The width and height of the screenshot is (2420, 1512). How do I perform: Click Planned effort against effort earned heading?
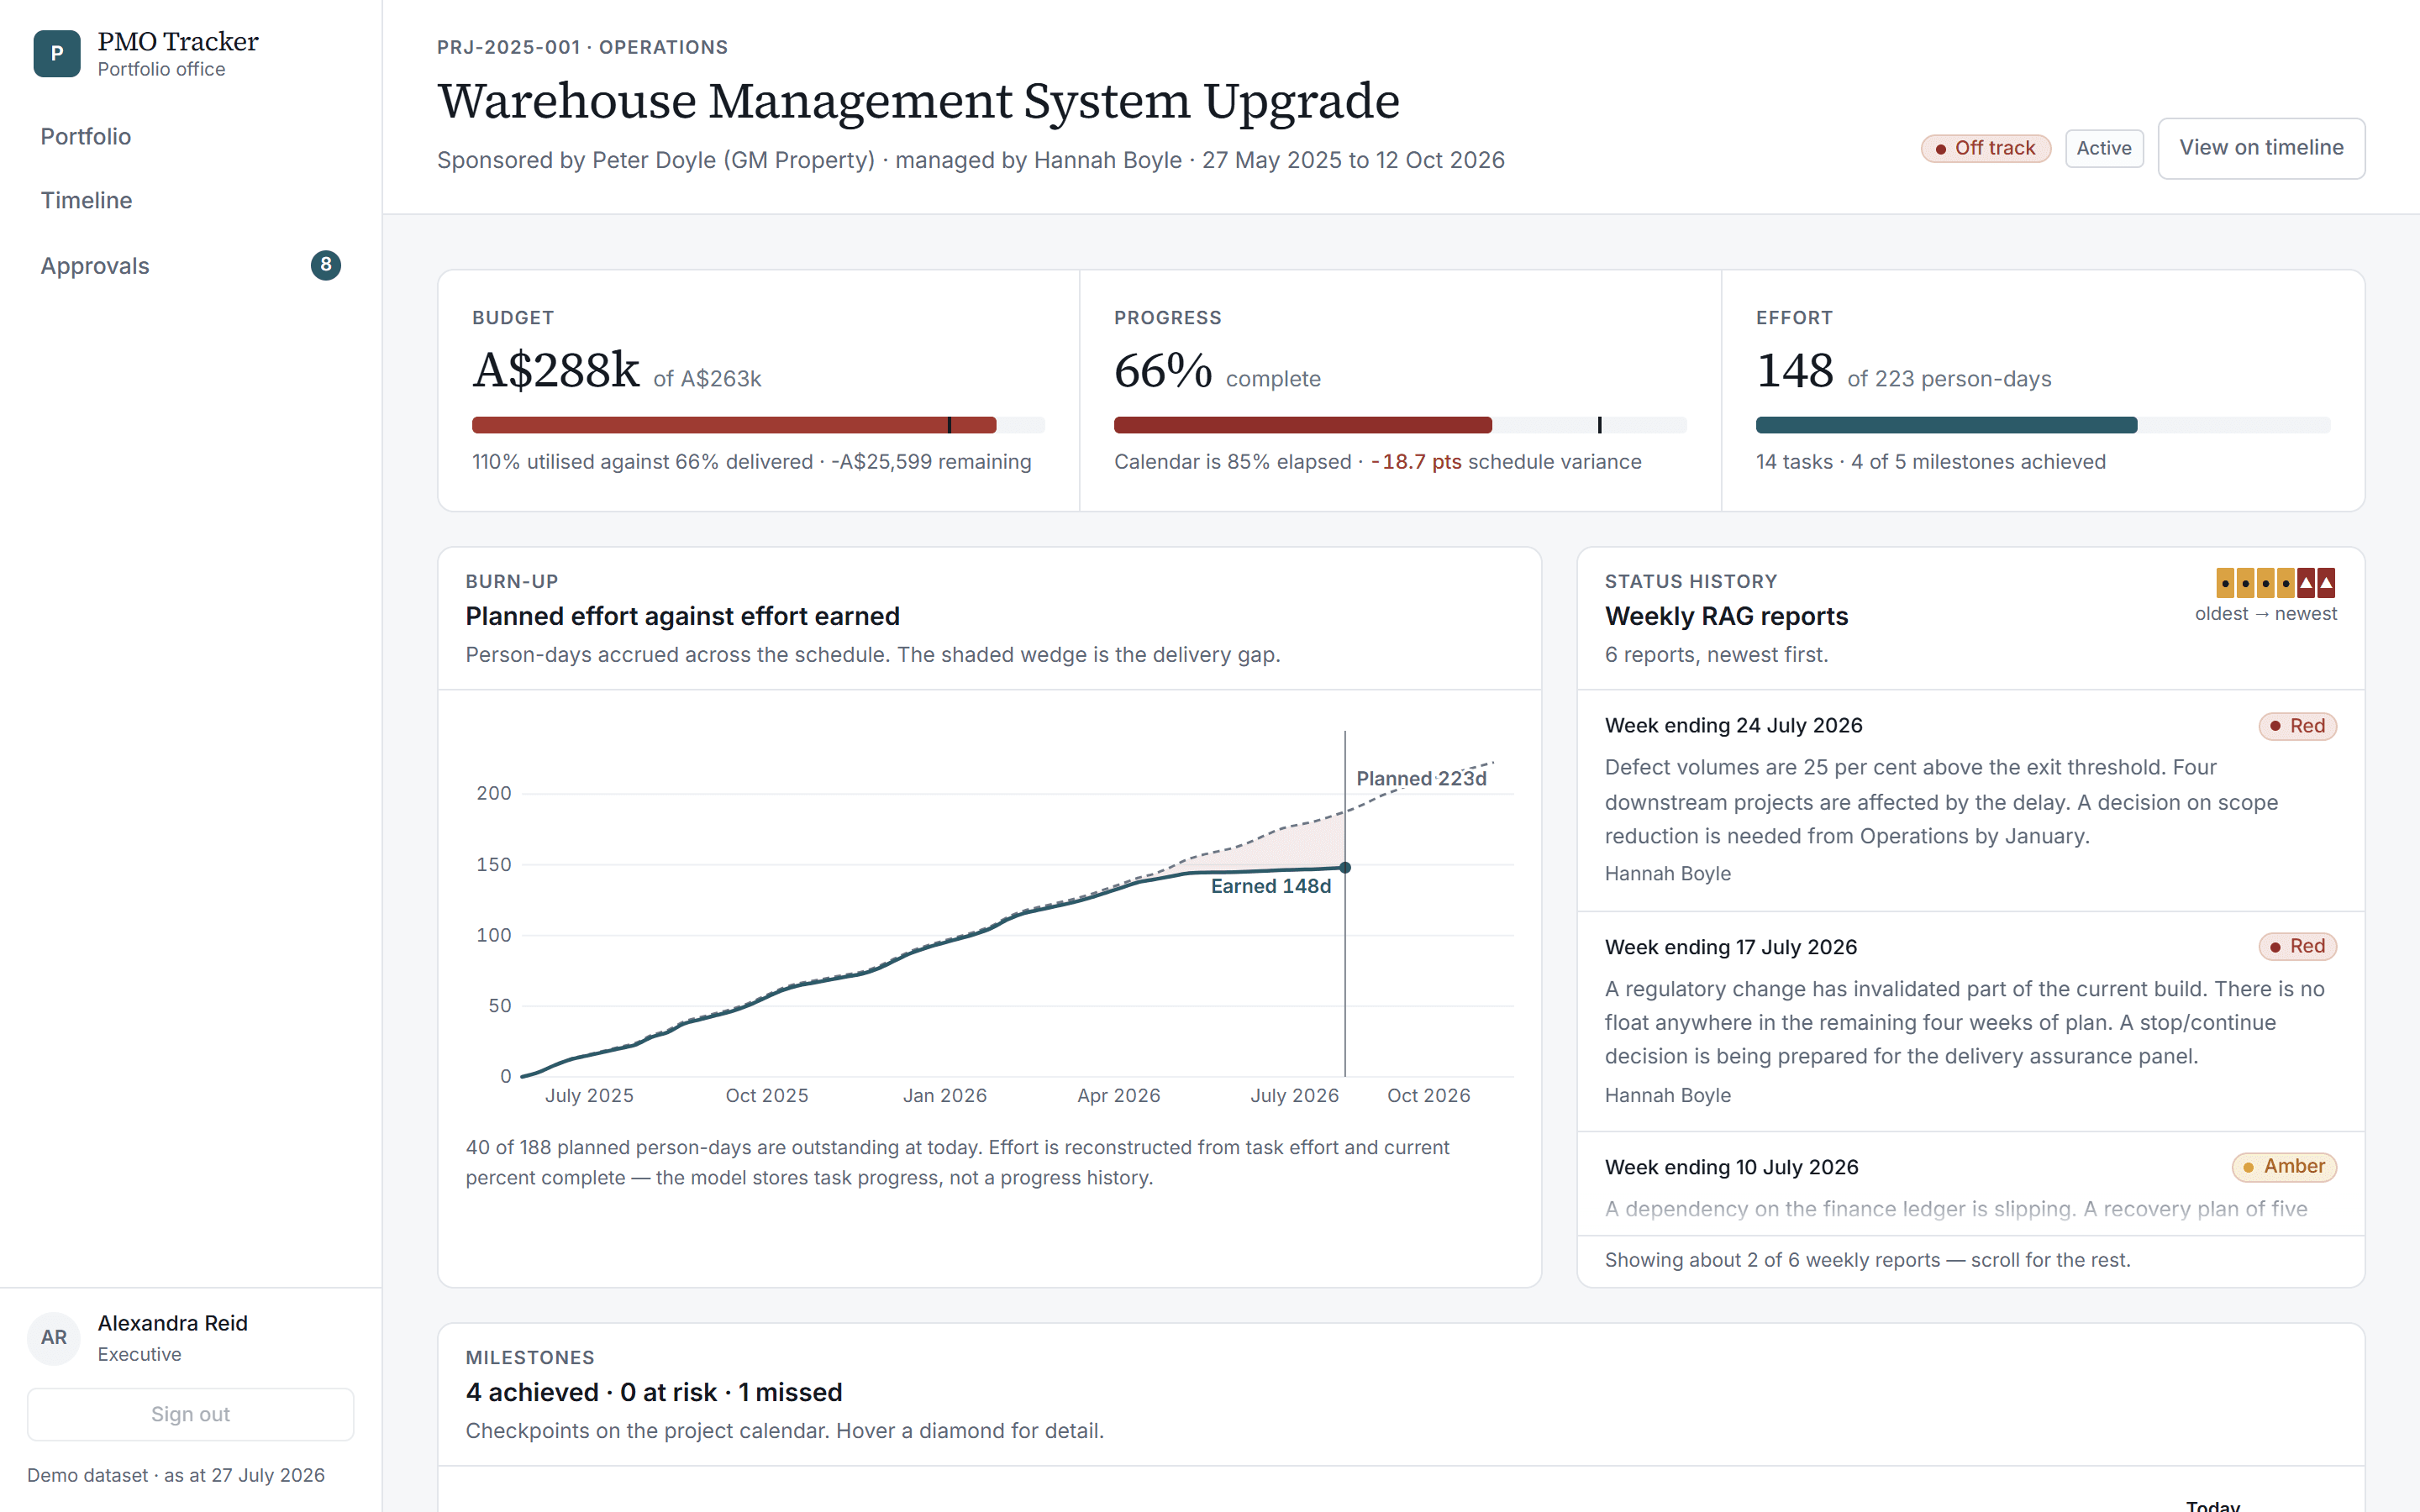682,616
